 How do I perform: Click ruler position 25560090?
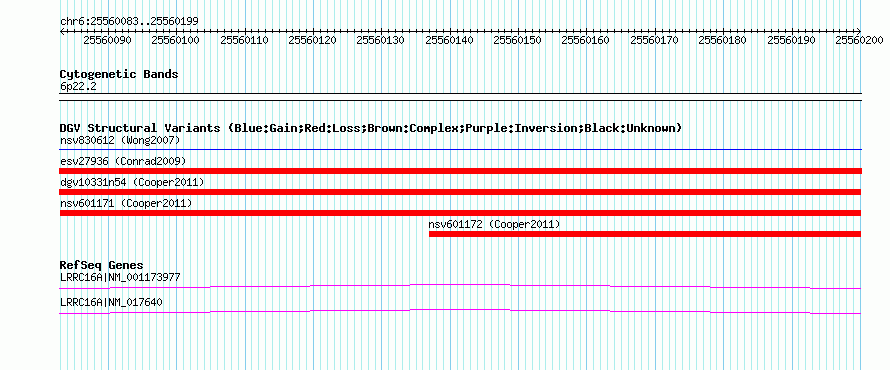pyautogui.click(x=106, y=40)
